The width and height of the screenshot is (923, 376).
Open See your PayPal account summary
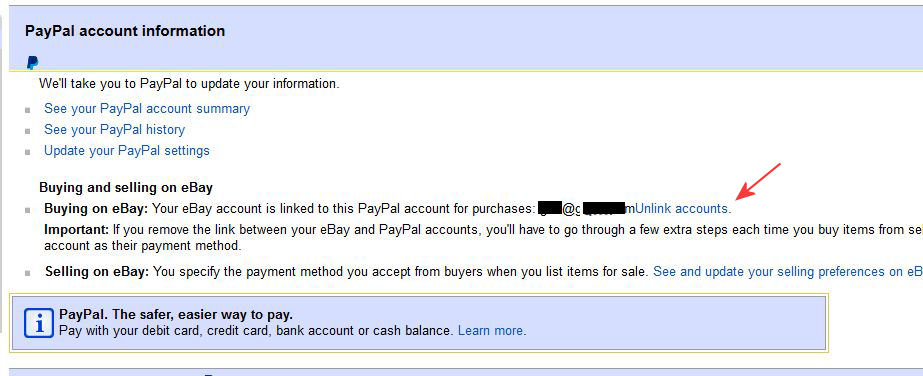pyautogui.click(x=147, y=109)
